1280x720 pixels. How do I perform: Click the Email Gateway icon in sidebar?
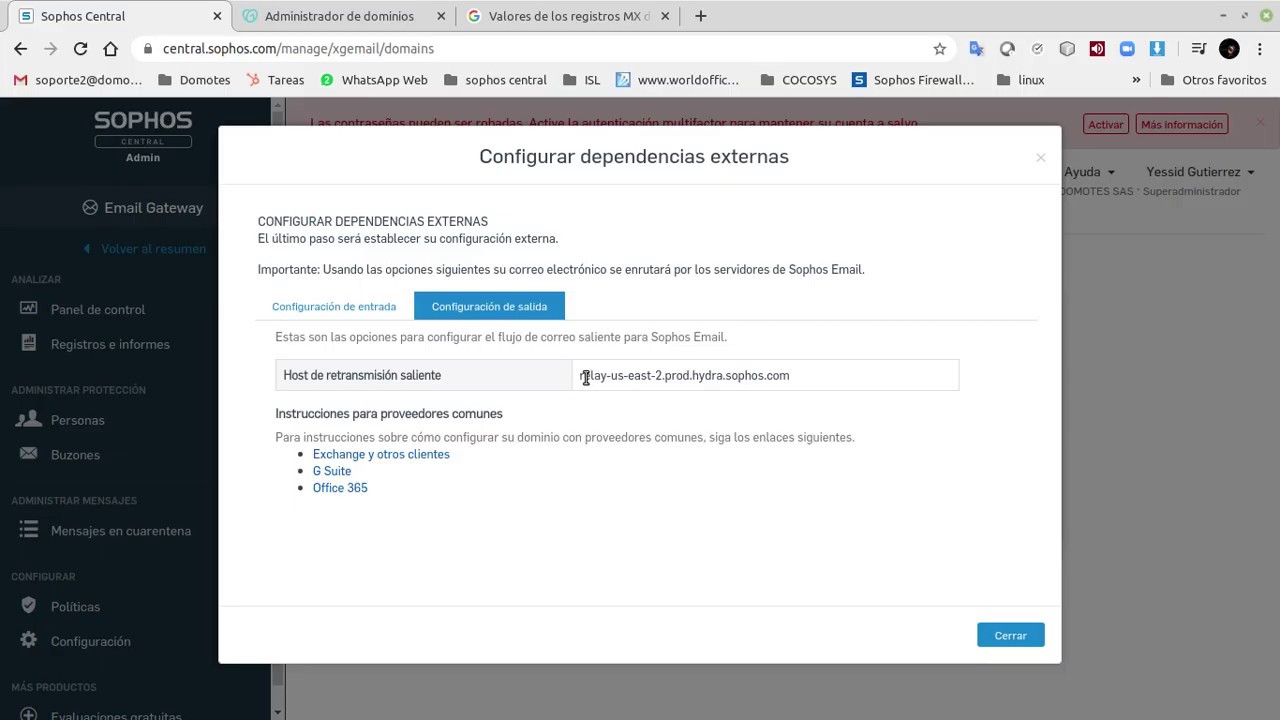(90, 208)
